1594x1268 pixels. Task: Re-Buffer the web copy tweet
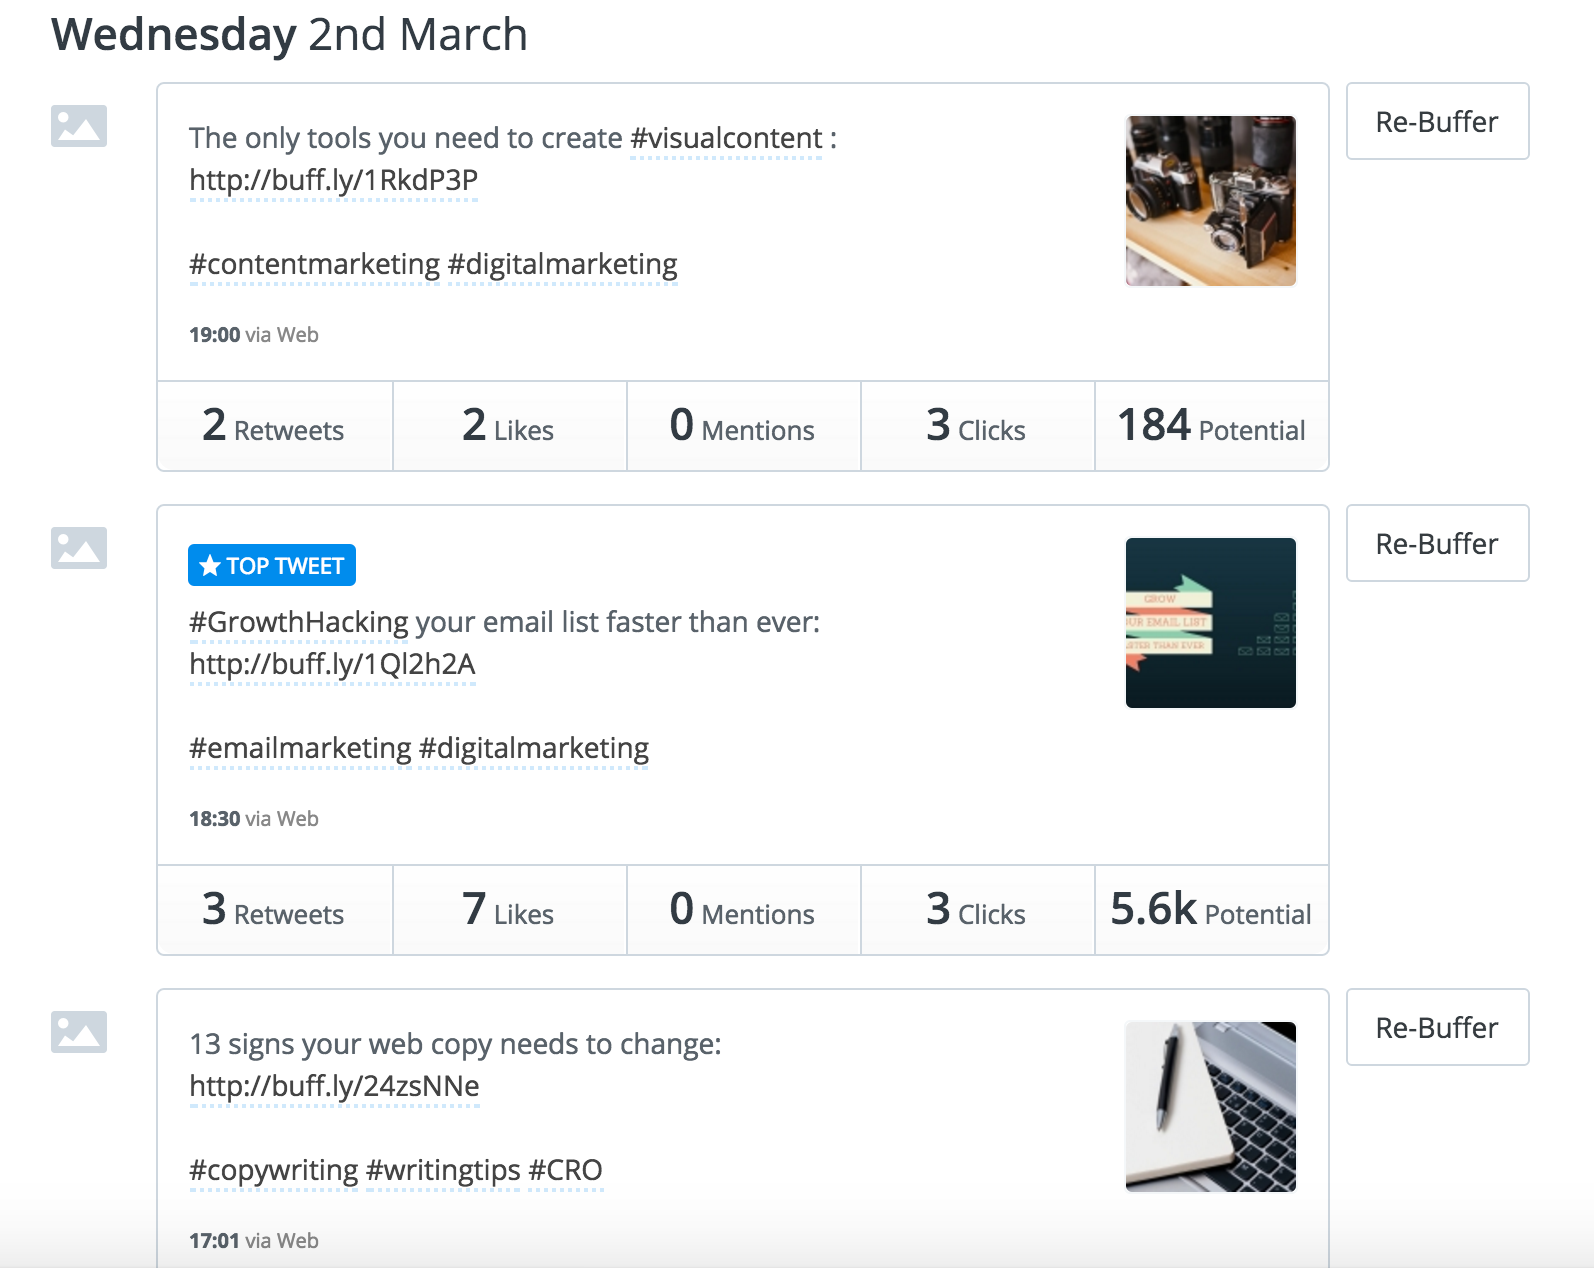coord(1437,1027)
